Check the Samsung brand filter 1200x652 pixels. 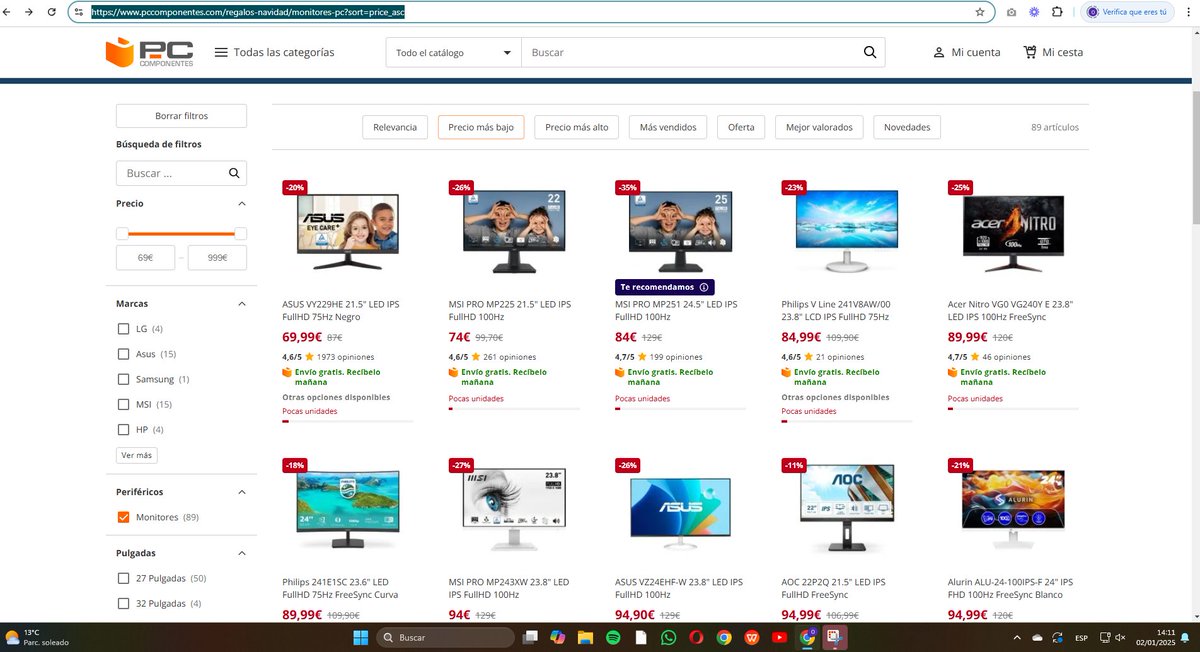[124, 379]
